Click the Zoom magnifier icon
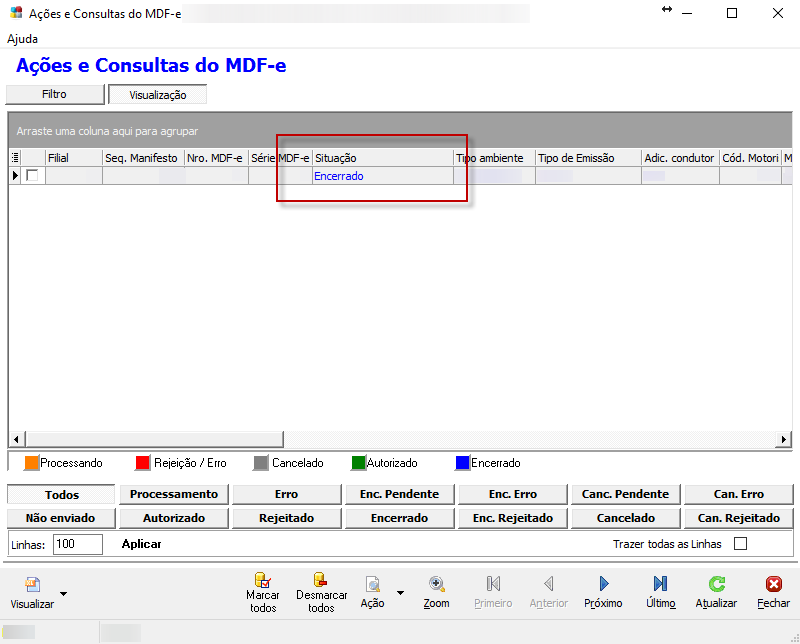 click(436, 584)
